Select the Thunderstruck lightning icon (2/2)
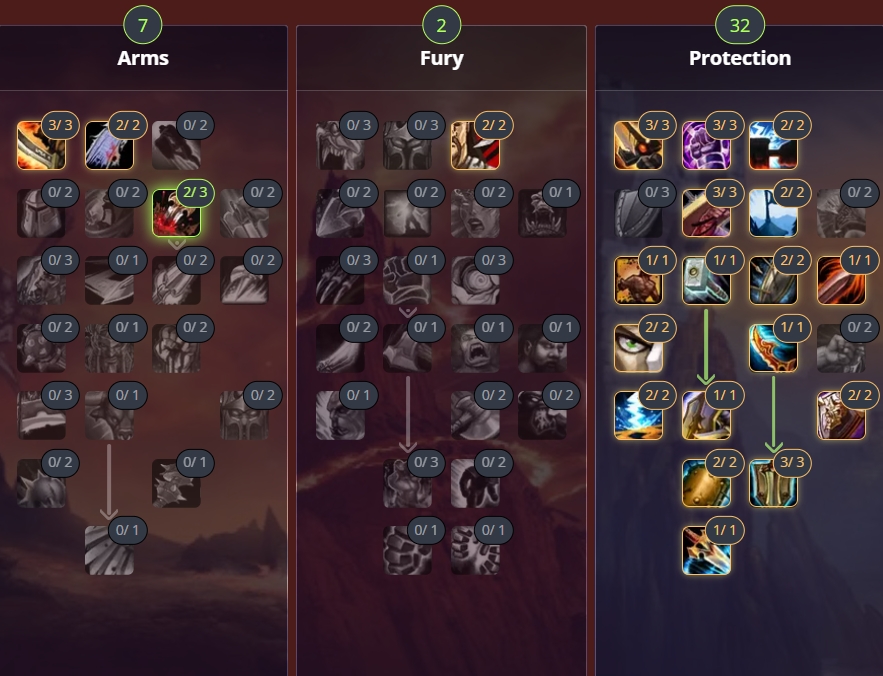 pos(639,415)
